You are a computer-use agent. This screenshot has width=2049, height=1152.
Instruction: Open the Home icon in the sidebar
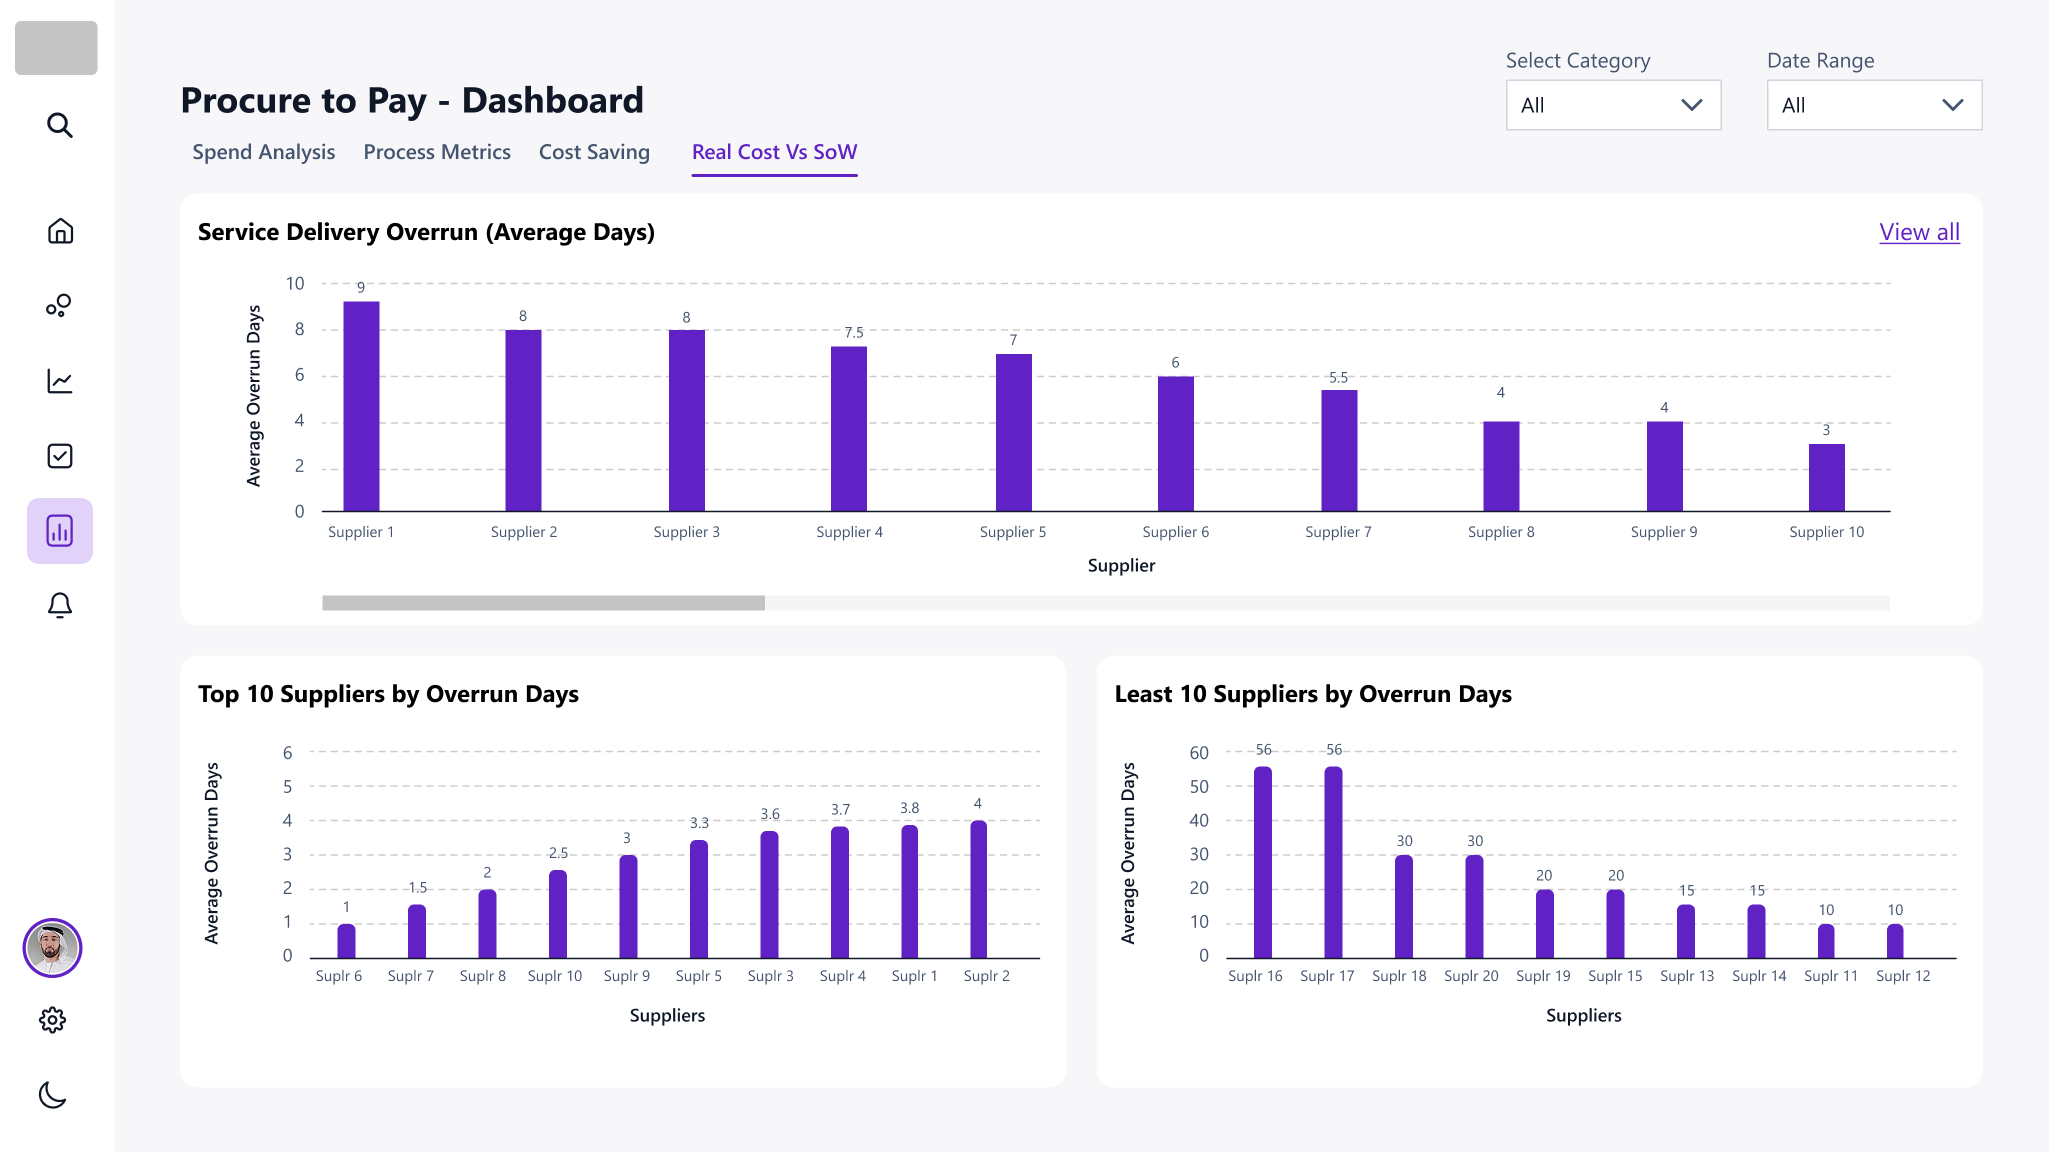pos(60,231)
